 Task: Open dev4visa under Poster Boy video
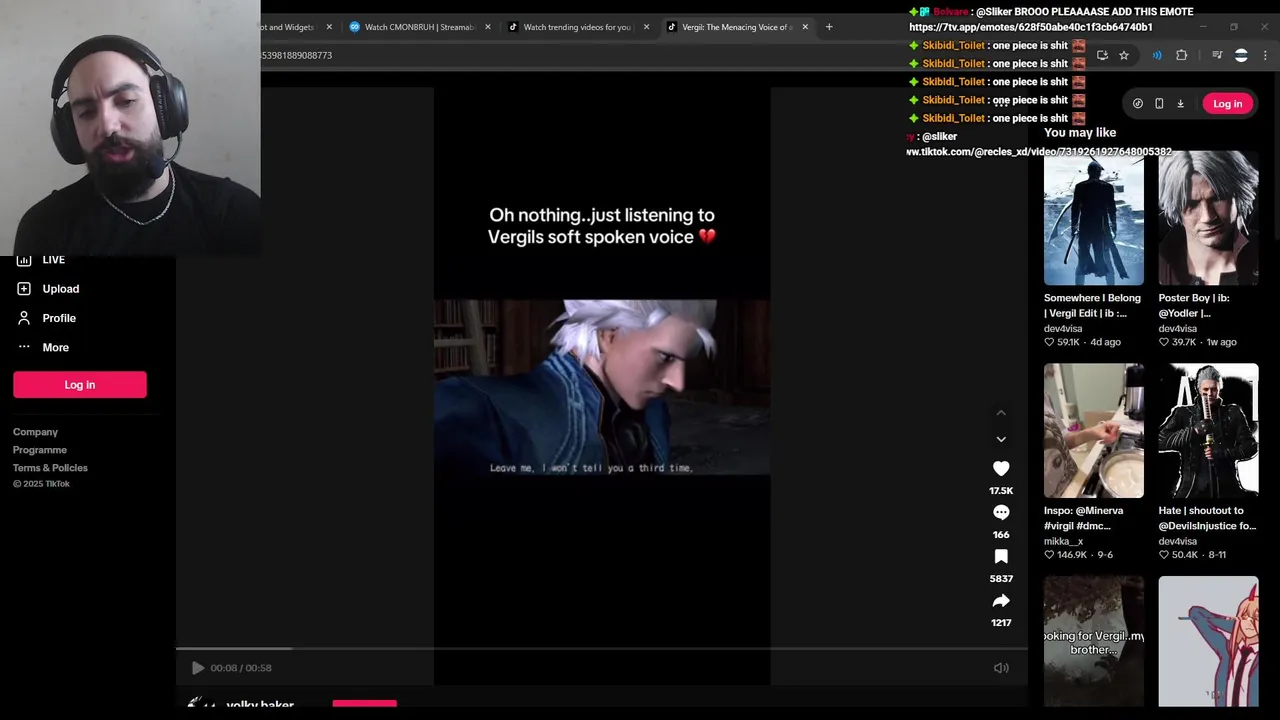(x=1177, y=328)
